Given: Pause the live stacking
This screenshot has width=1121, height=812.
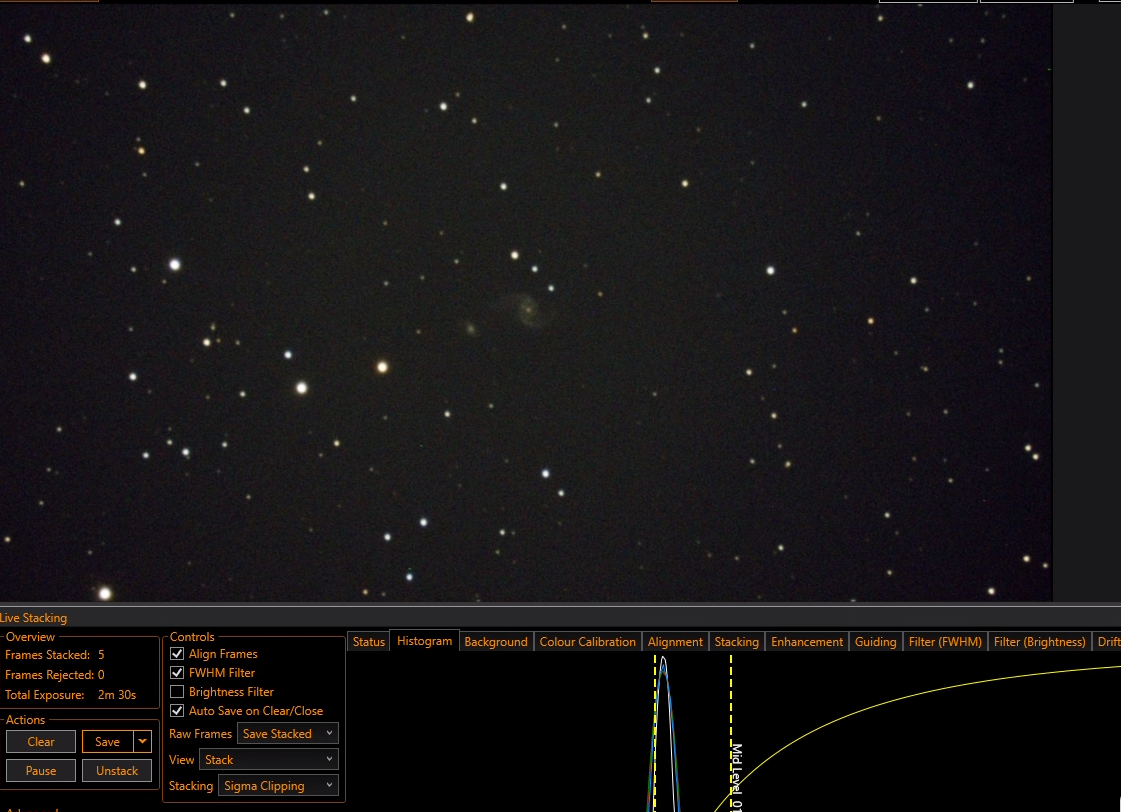Looking at the screenshot, I should tap(41, 771).
